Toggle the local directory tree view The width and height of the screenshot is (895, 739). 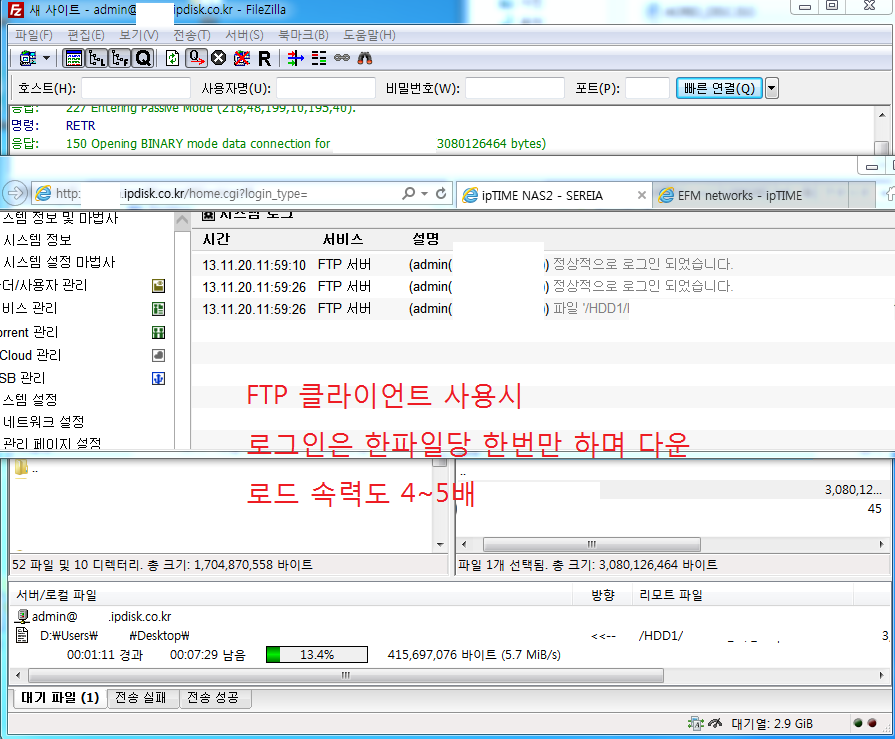[x=96, y=58]
